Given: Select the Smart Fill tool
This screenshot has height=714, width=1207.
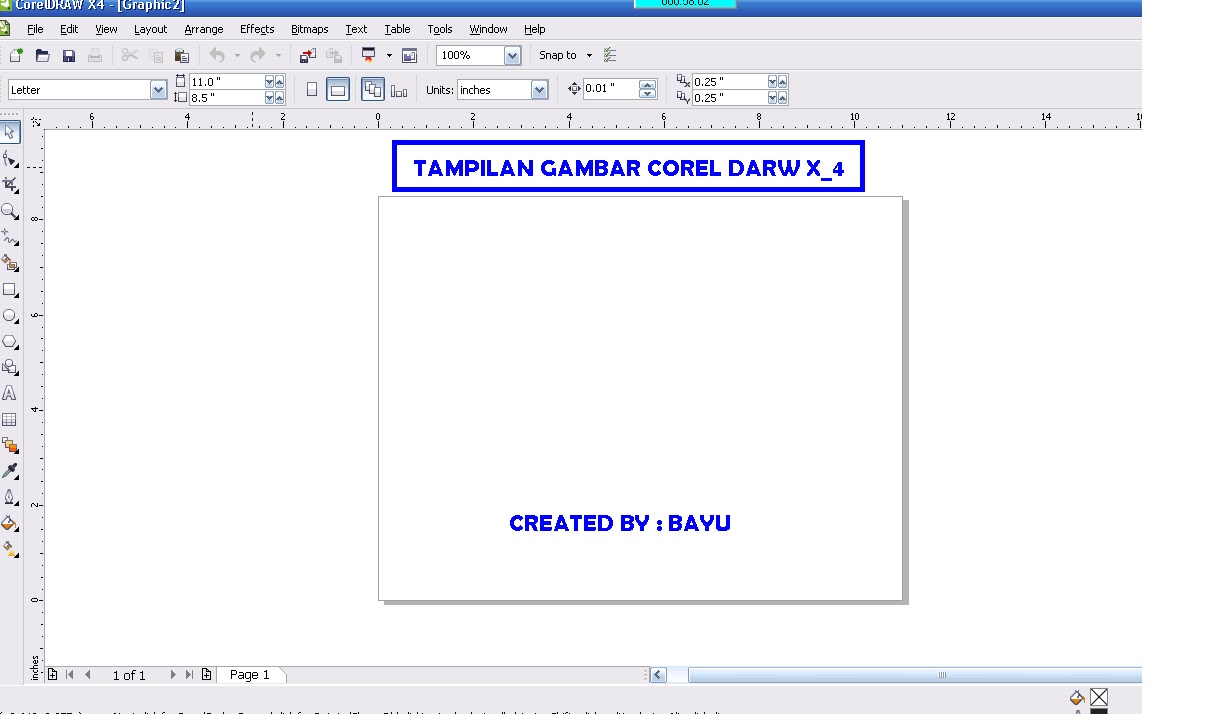Looking at the screenshot, I should [10, 263].
